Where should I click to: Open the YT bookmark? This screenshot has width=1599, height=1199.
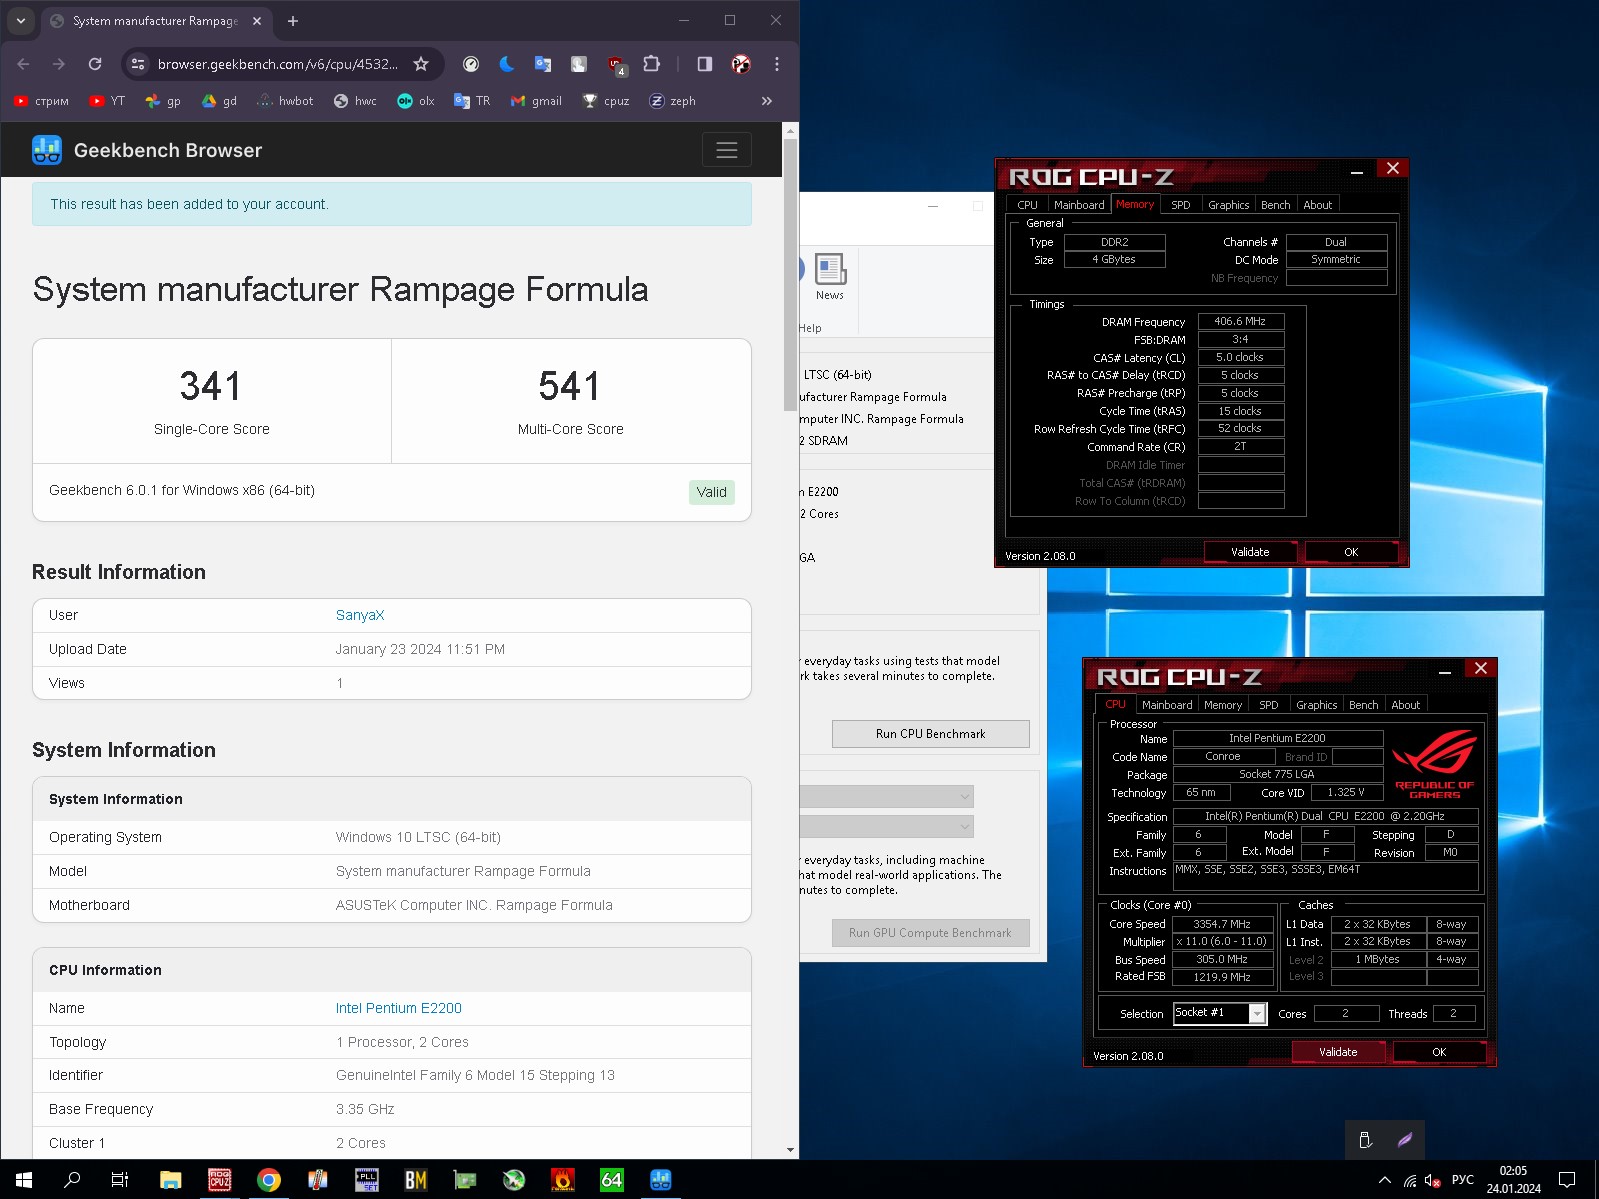[x=107, y=101]
